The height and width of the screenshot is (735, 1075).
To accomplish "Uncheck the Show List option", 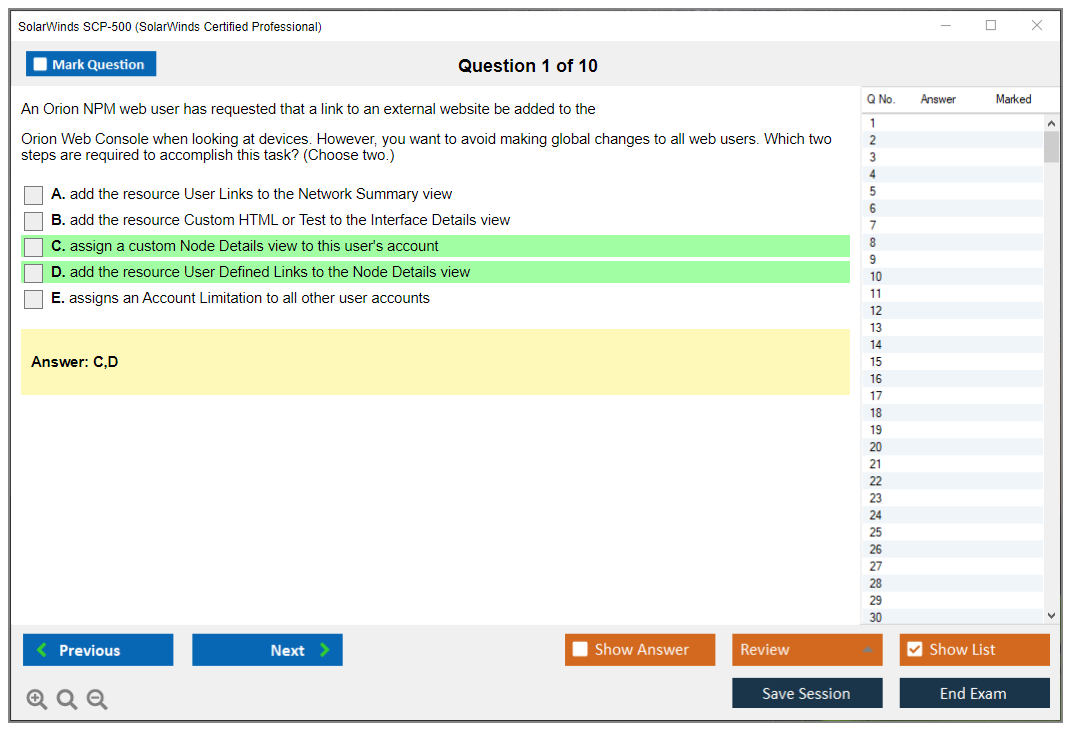I will [x=914, y=650].
